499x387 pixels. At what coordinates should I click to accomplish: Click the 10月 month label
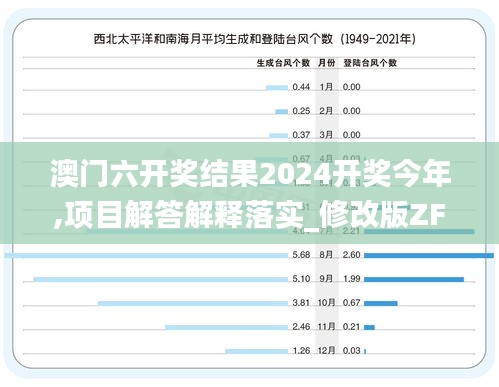(326, 303)
